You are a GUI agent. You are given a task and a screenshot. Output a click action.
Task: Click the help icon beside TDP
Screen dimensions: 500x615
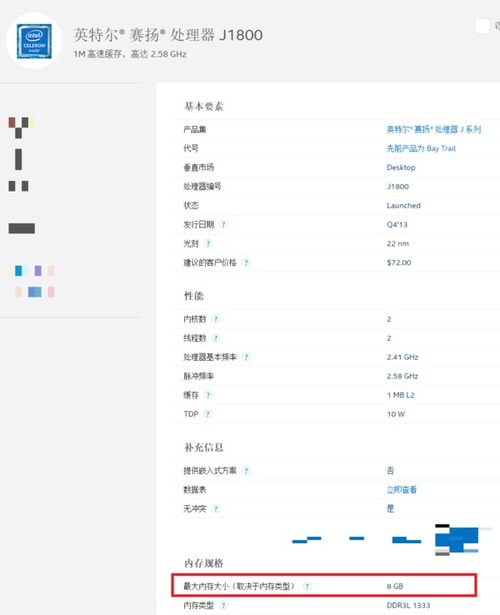click(x=208, y=414)
